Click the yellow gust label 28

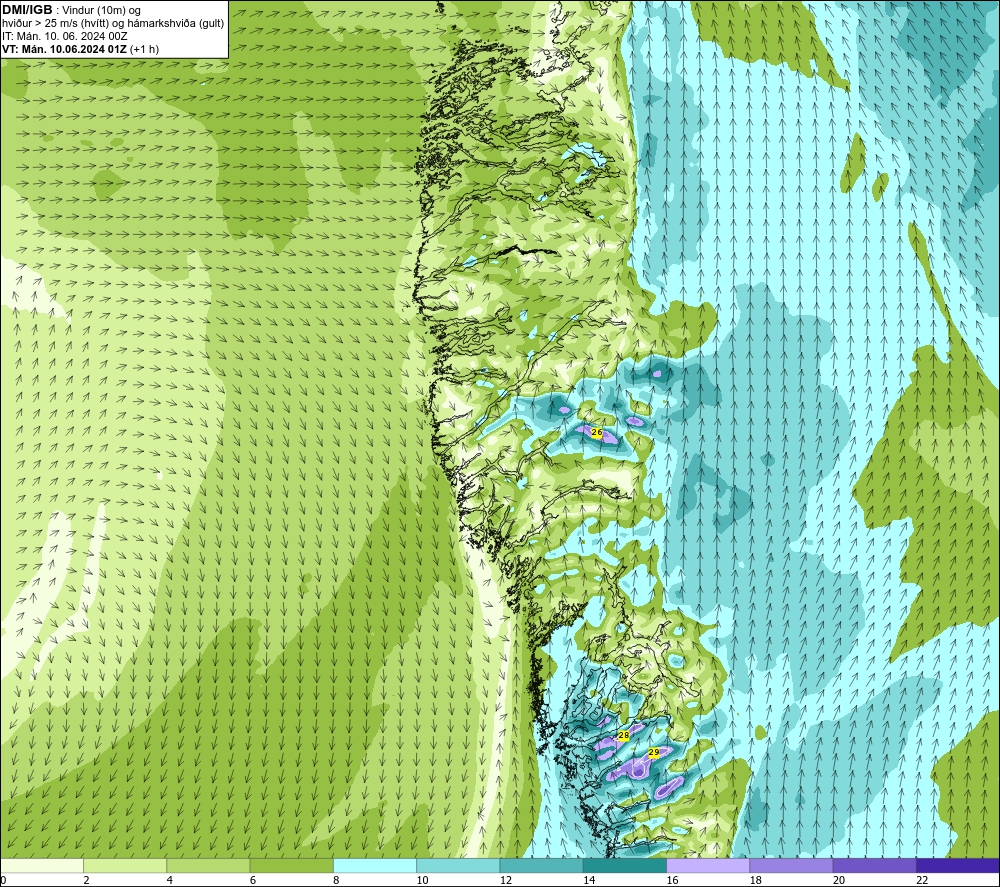tap(624, 735)
